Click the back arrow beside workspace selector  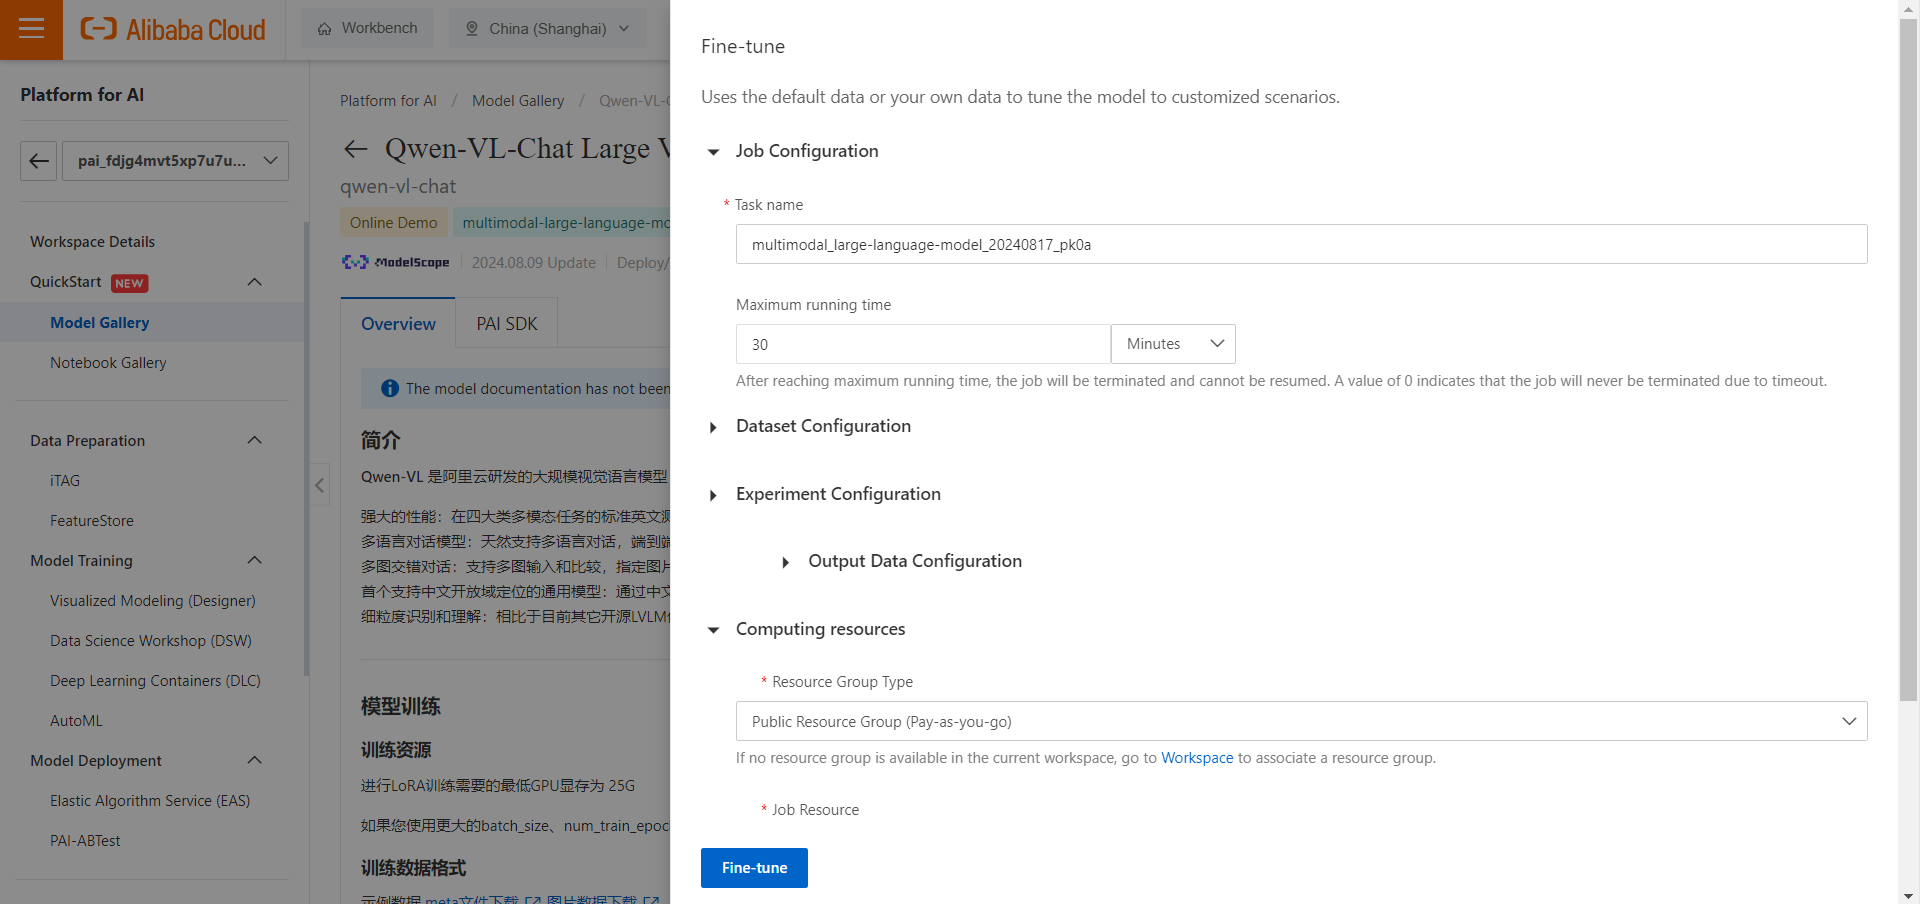39,161
